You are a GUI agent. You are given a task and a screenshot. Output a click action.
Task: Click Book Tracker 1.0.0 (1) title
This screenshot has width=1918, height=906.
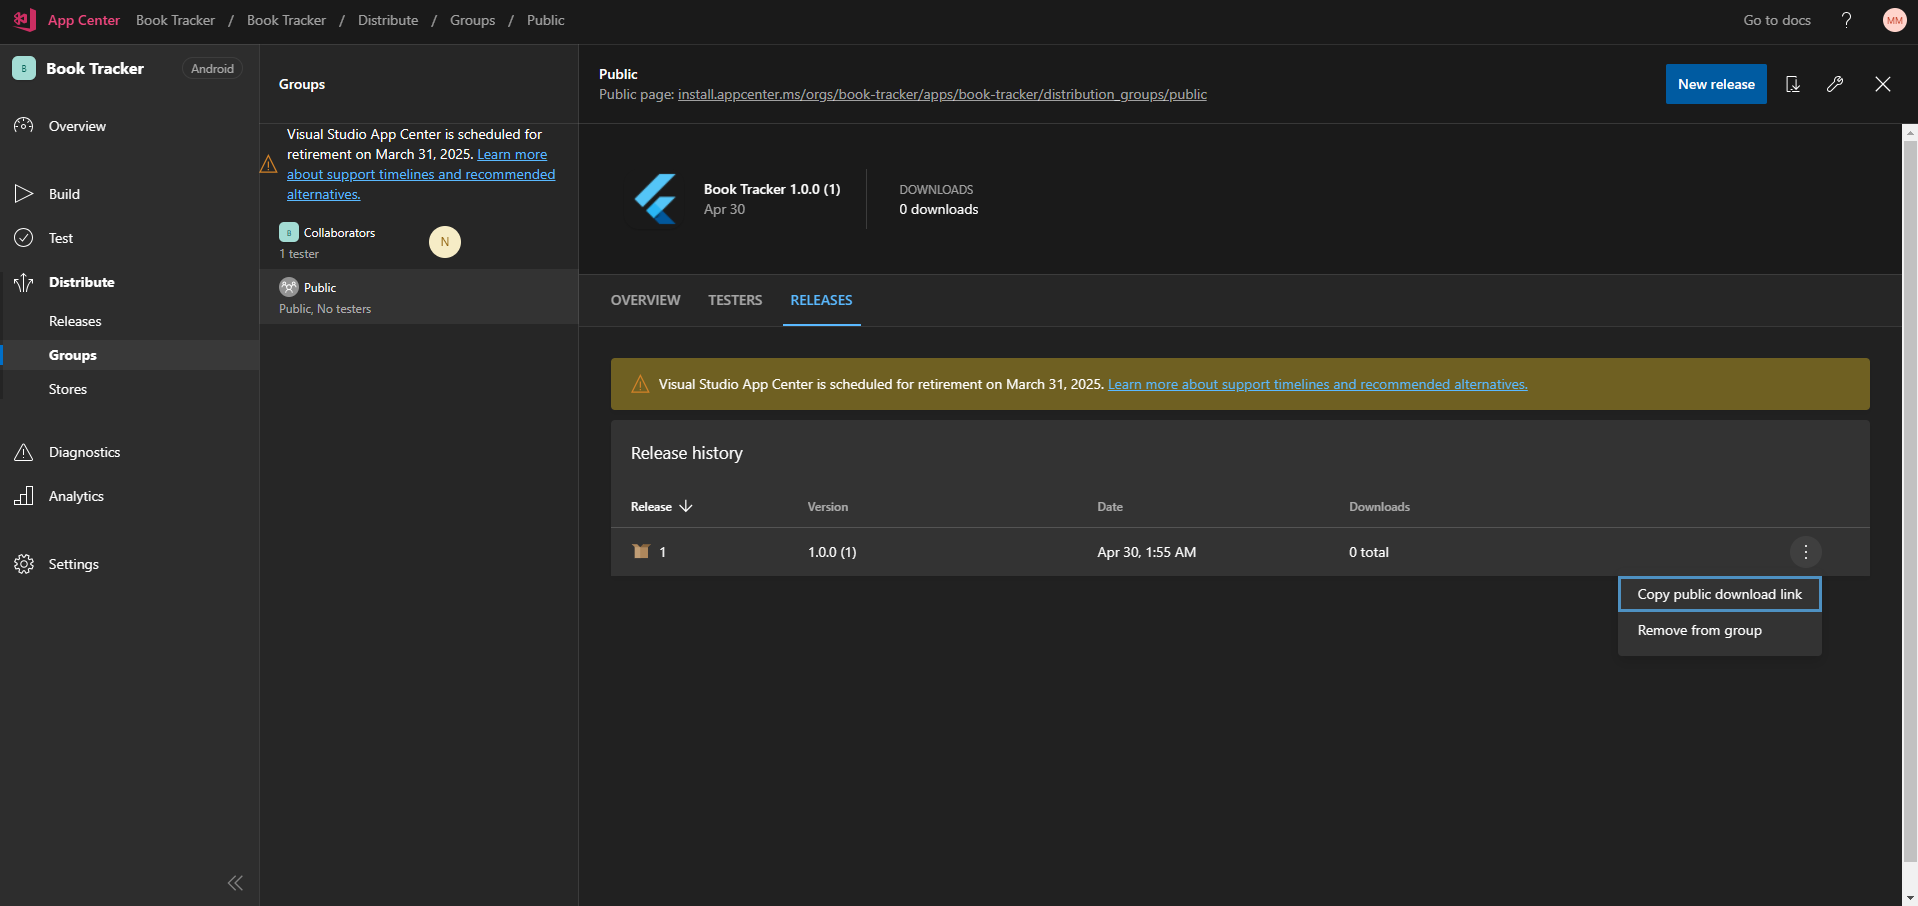(772, 189)
